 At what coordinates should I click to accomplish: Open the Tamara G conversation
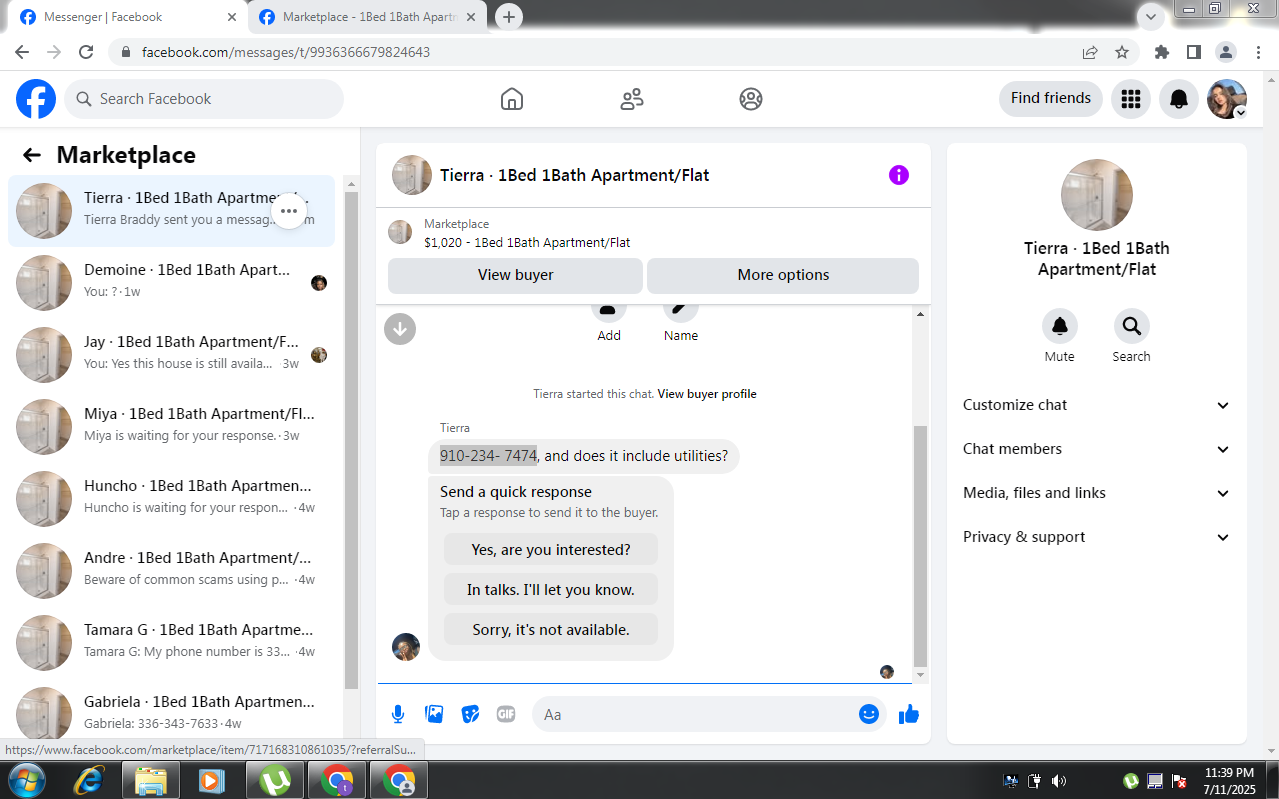pos(171,643)
